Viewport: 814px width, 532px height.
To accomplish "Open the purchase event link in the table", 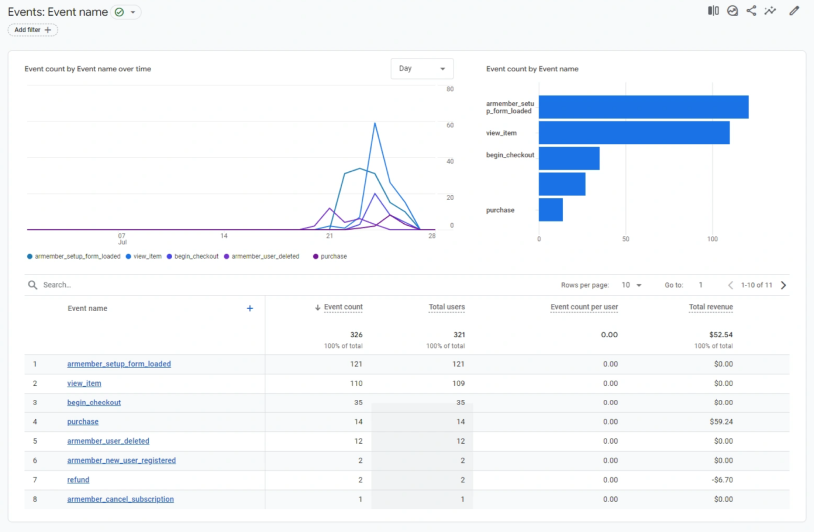I will tap(83, 421).
